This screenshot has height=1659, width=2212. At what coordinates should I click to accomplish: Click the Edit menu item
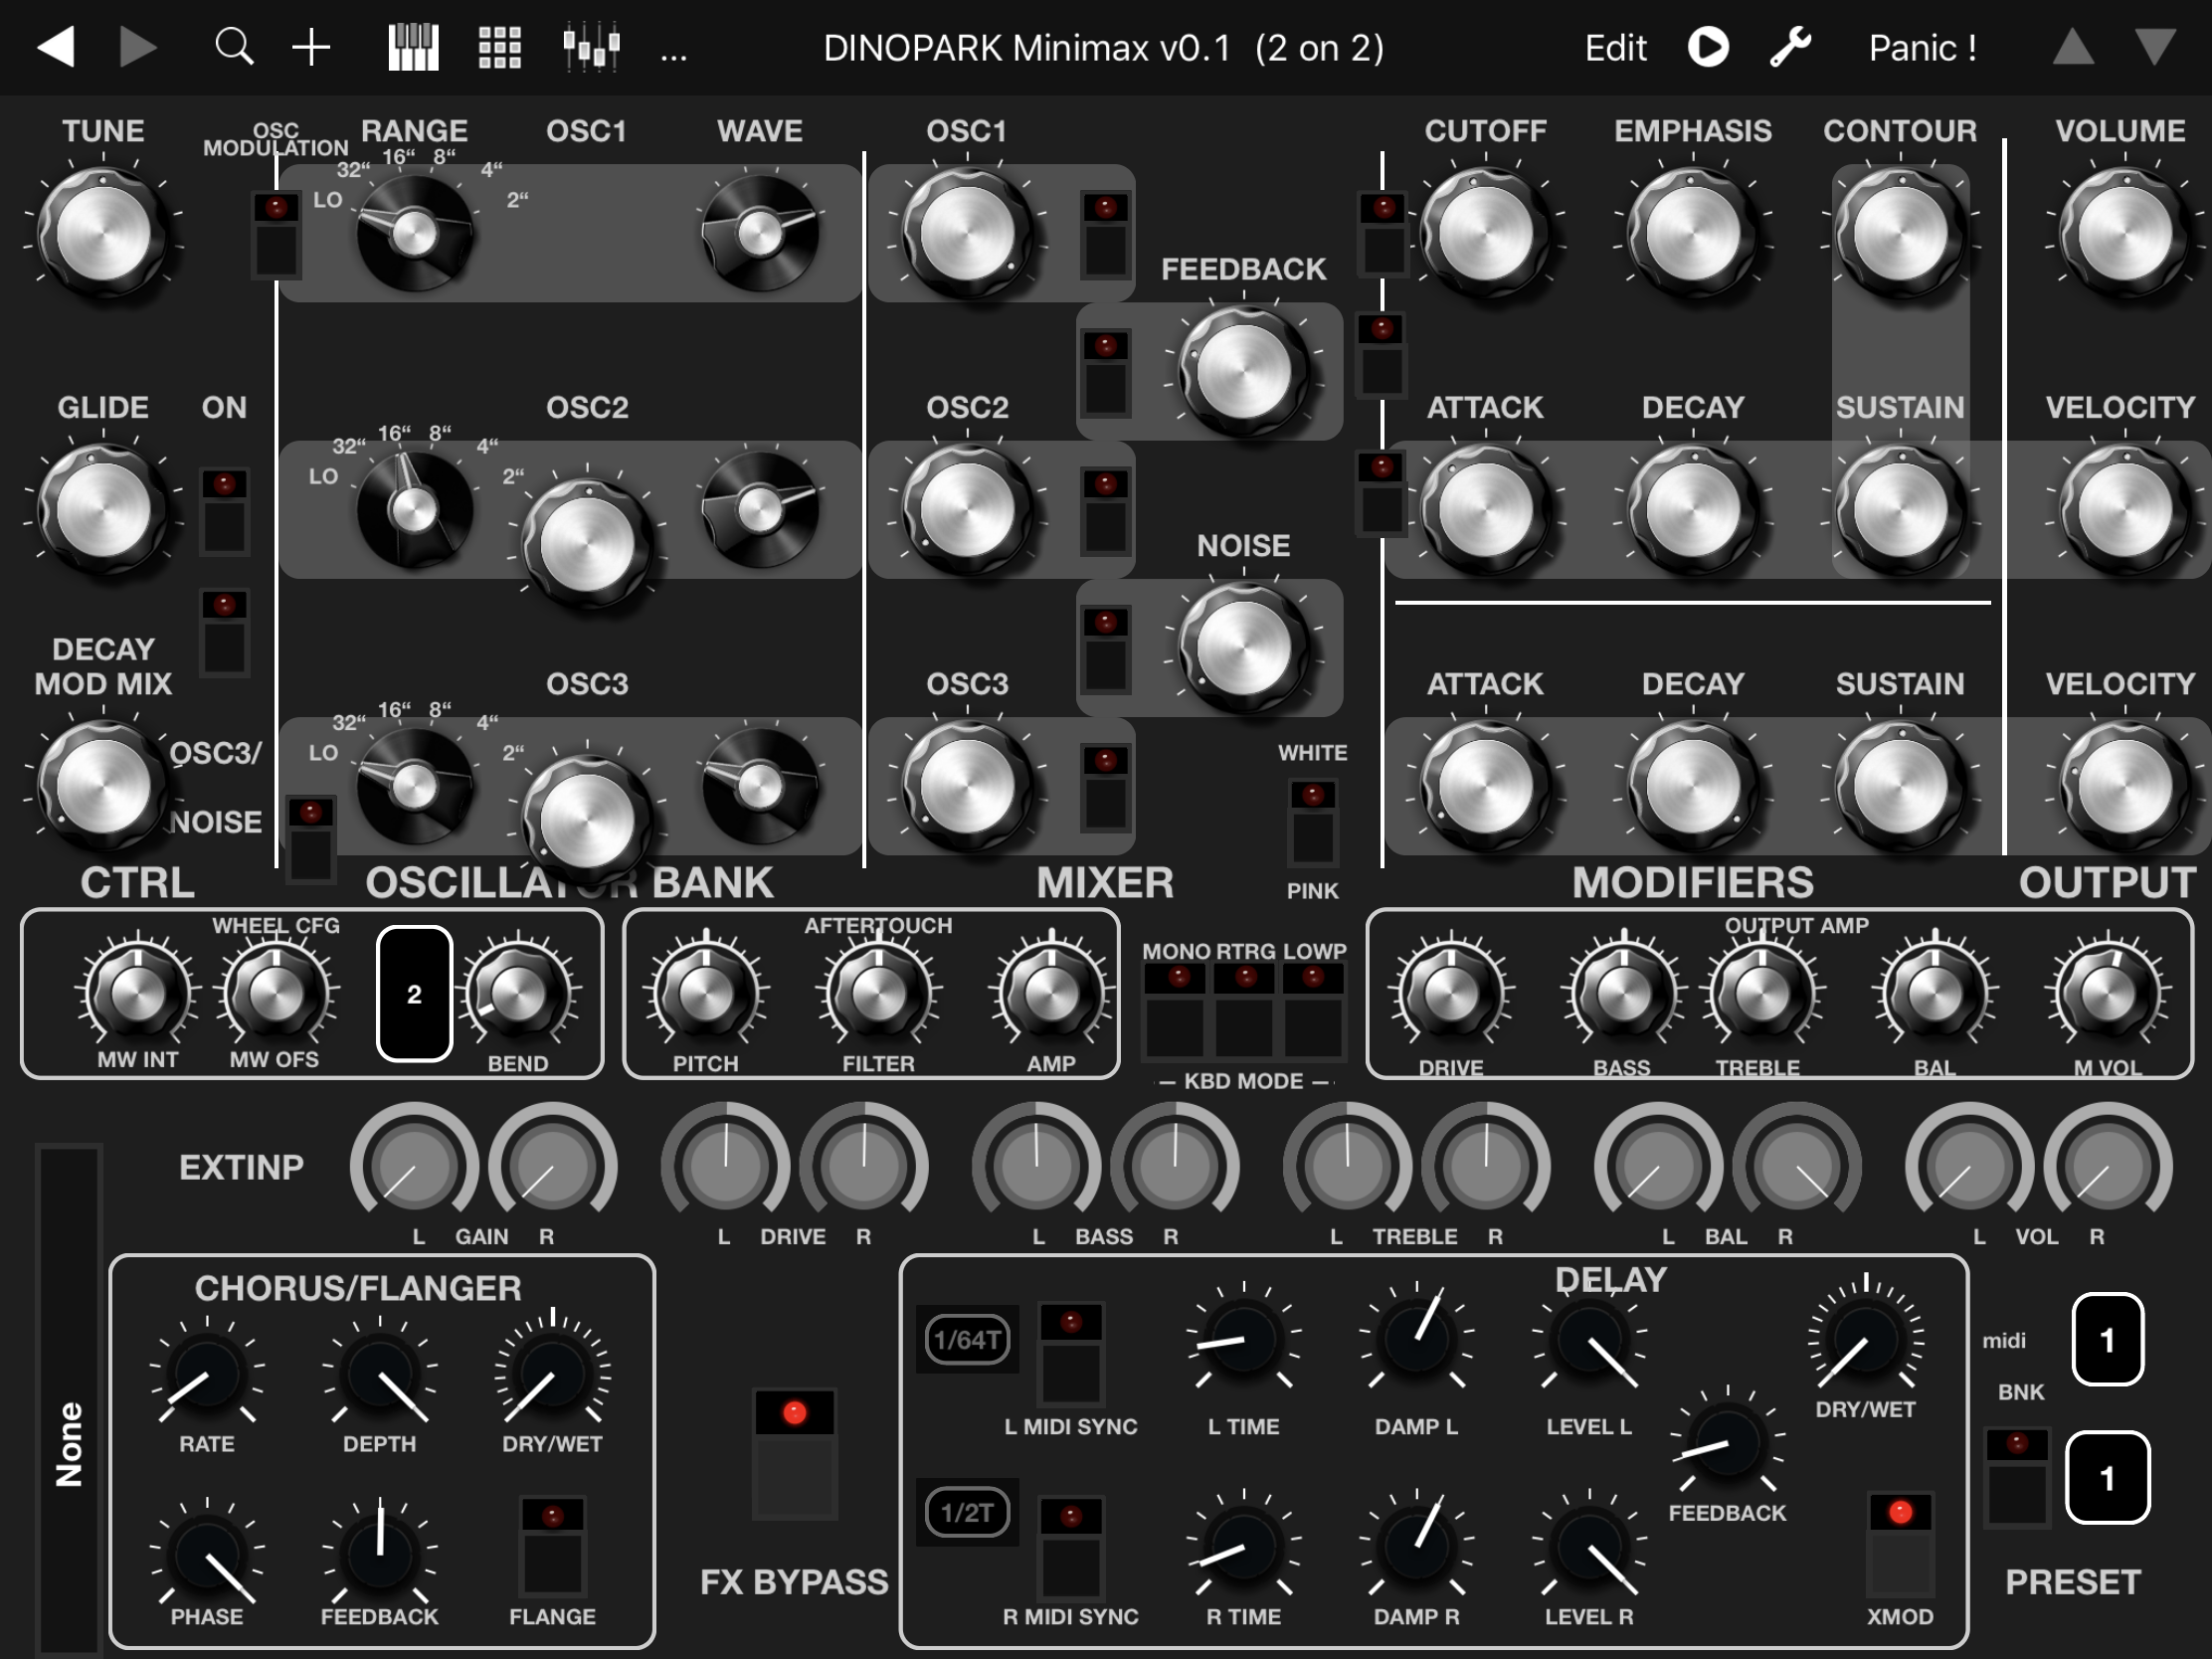1615,47
